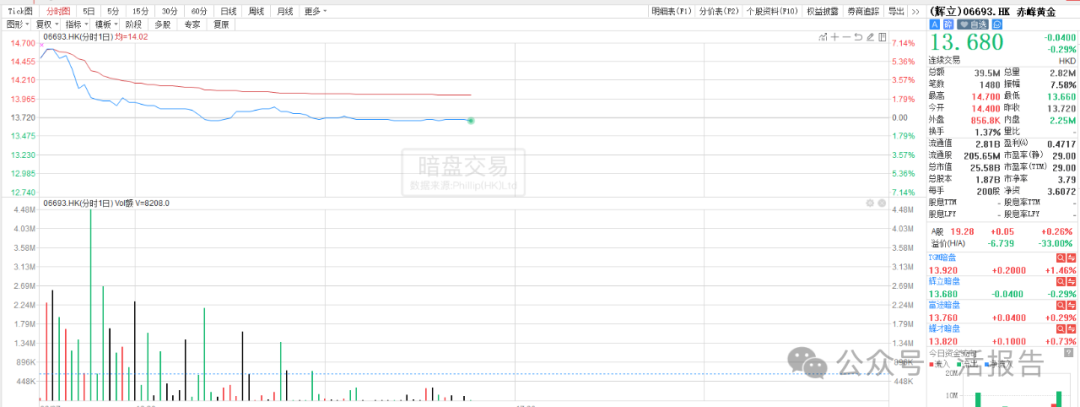Click the 复原 button
This screenshot has width=1080, height=407.
[221, 24]
